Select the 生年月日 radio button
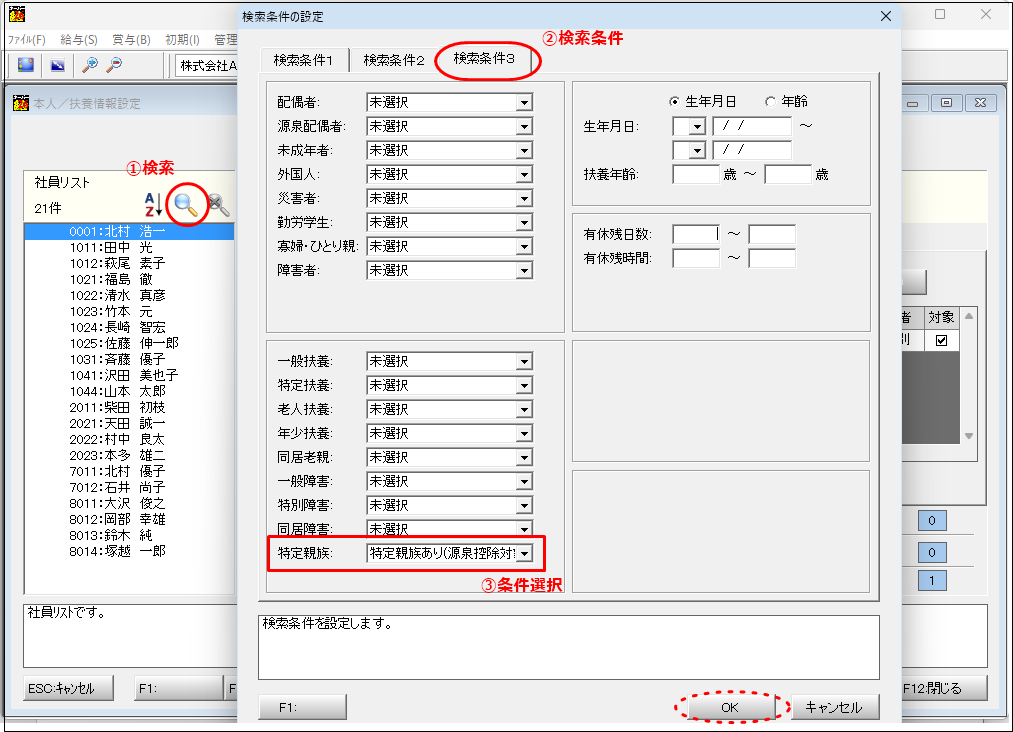This screenshot has width=1013, height=732. pyautogui.click(x=674, y=102)
